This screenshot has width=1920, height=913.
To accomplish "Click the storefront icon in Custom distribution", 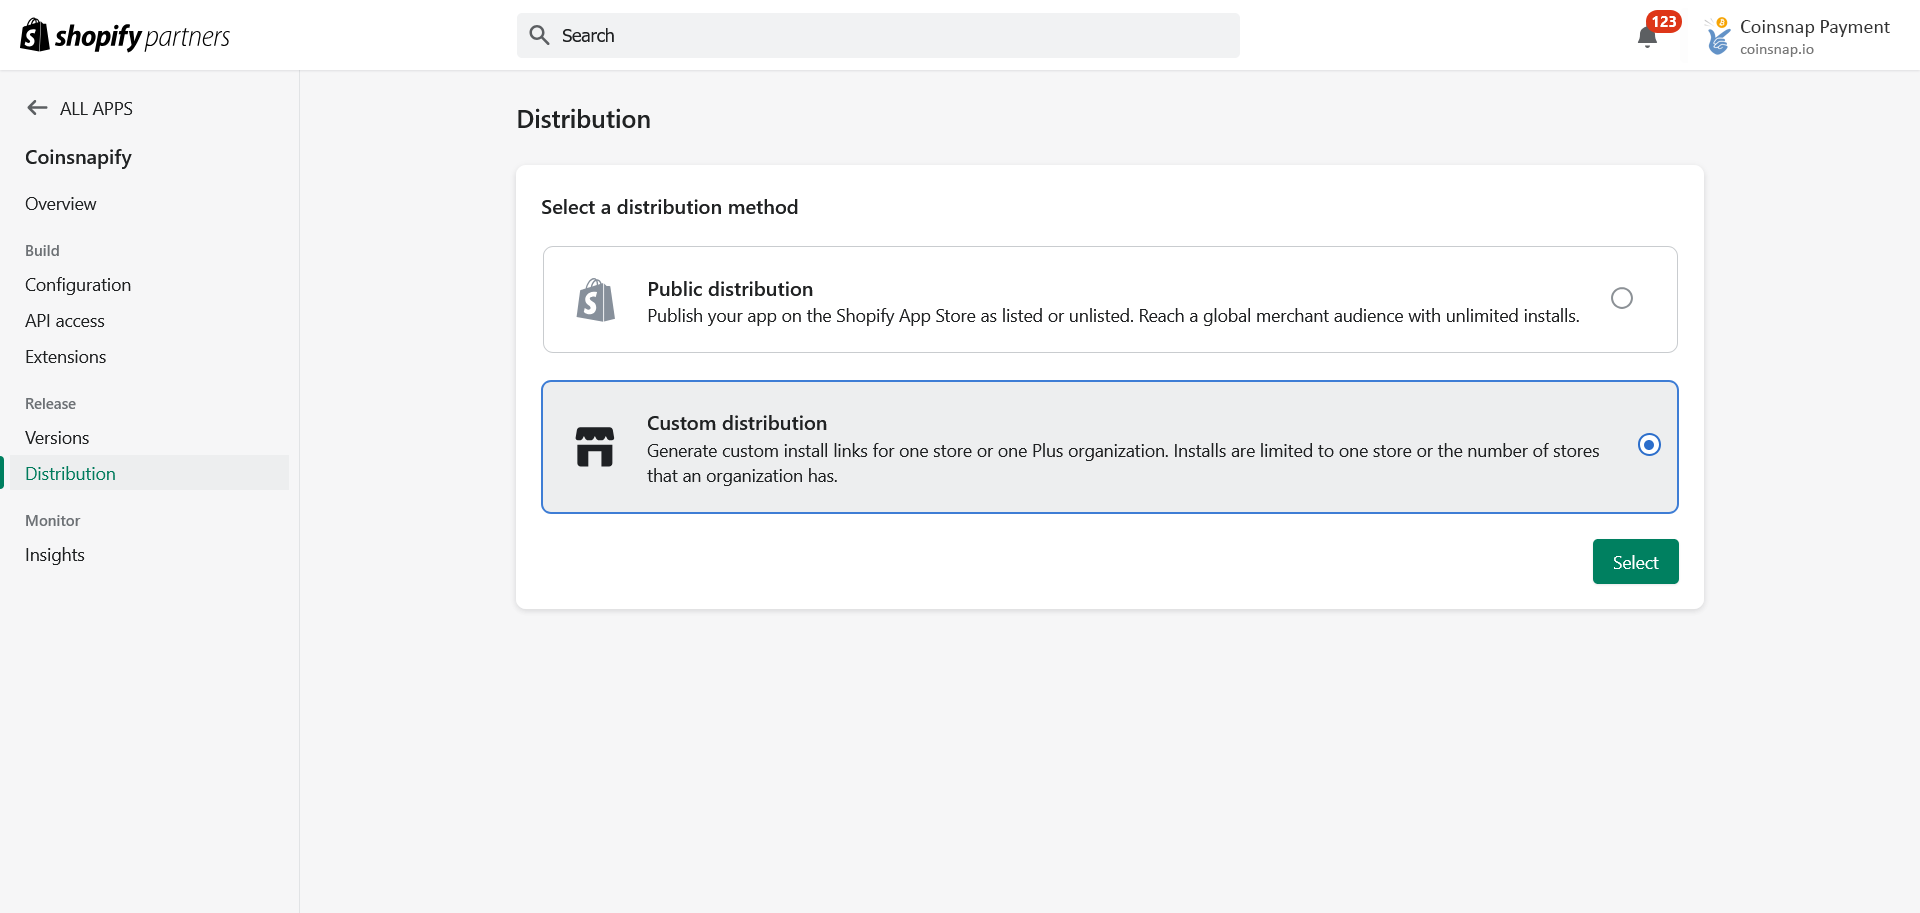I will click(x=595, y=447).
